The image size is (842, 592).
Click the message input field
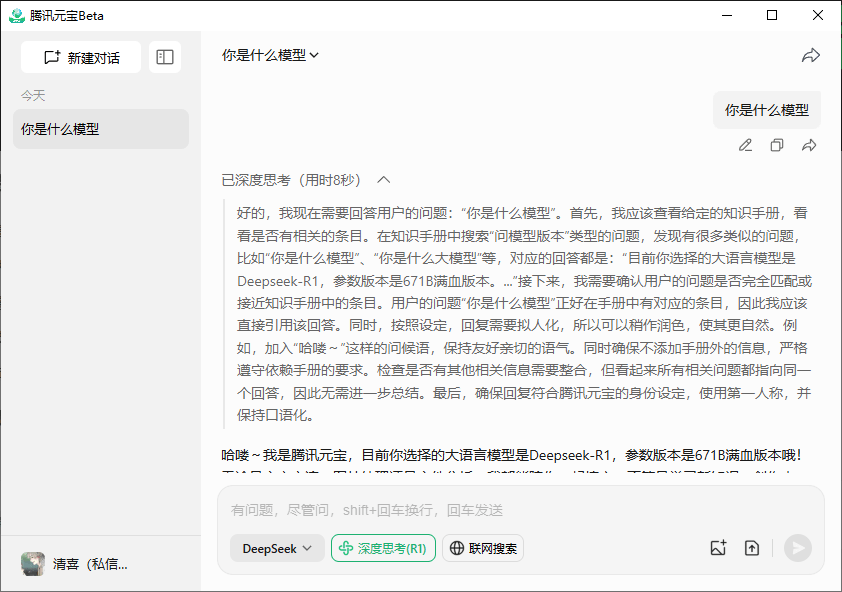(x=450, y=512)
